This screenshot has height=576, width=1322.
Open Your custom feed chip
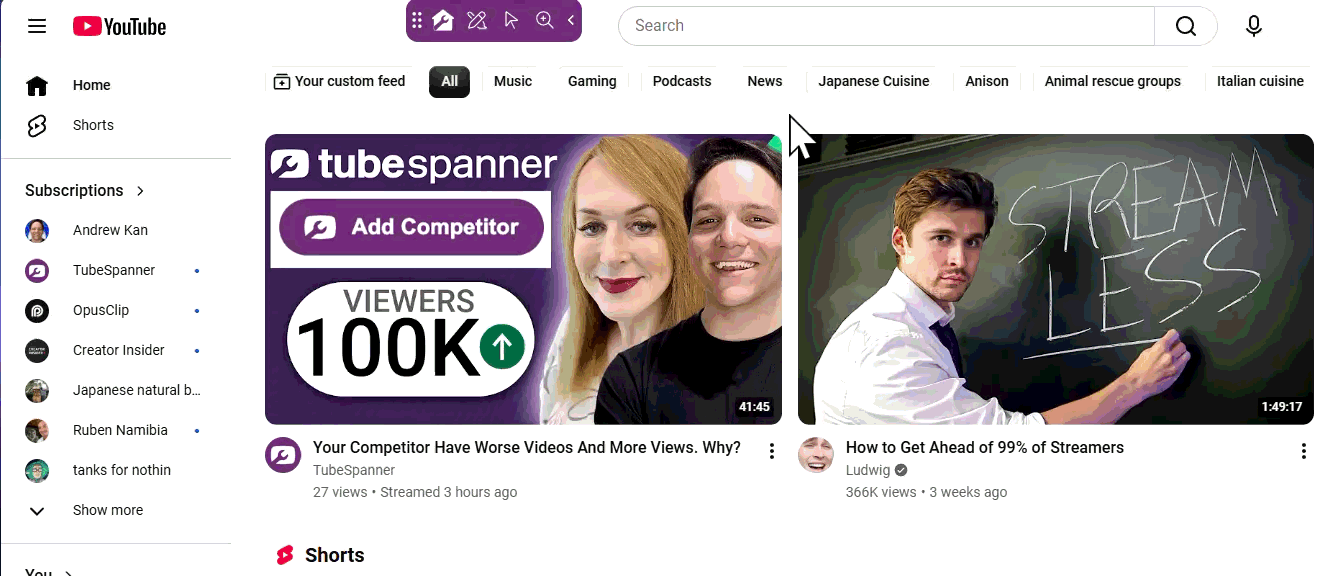[x=339, y=81]
